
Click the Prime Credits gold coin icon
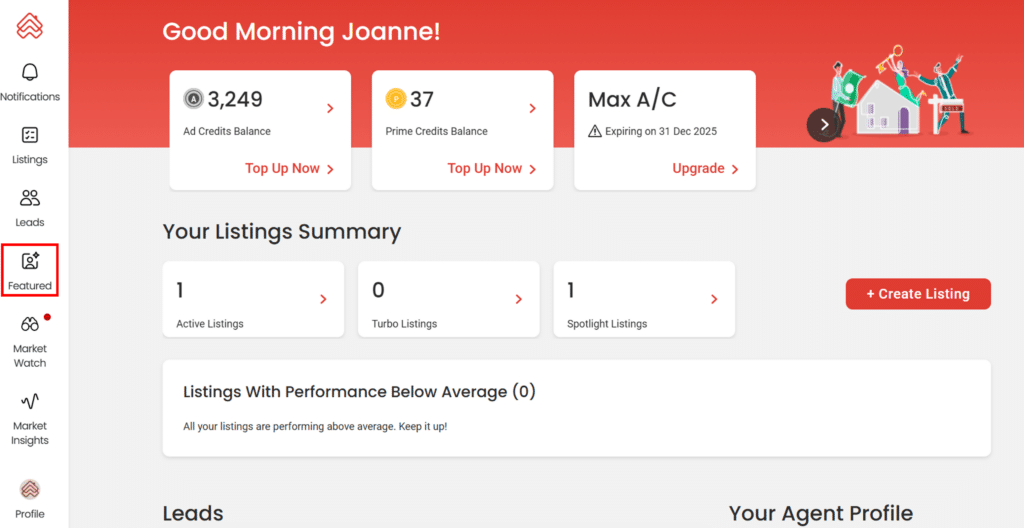[x=396, y=99]
